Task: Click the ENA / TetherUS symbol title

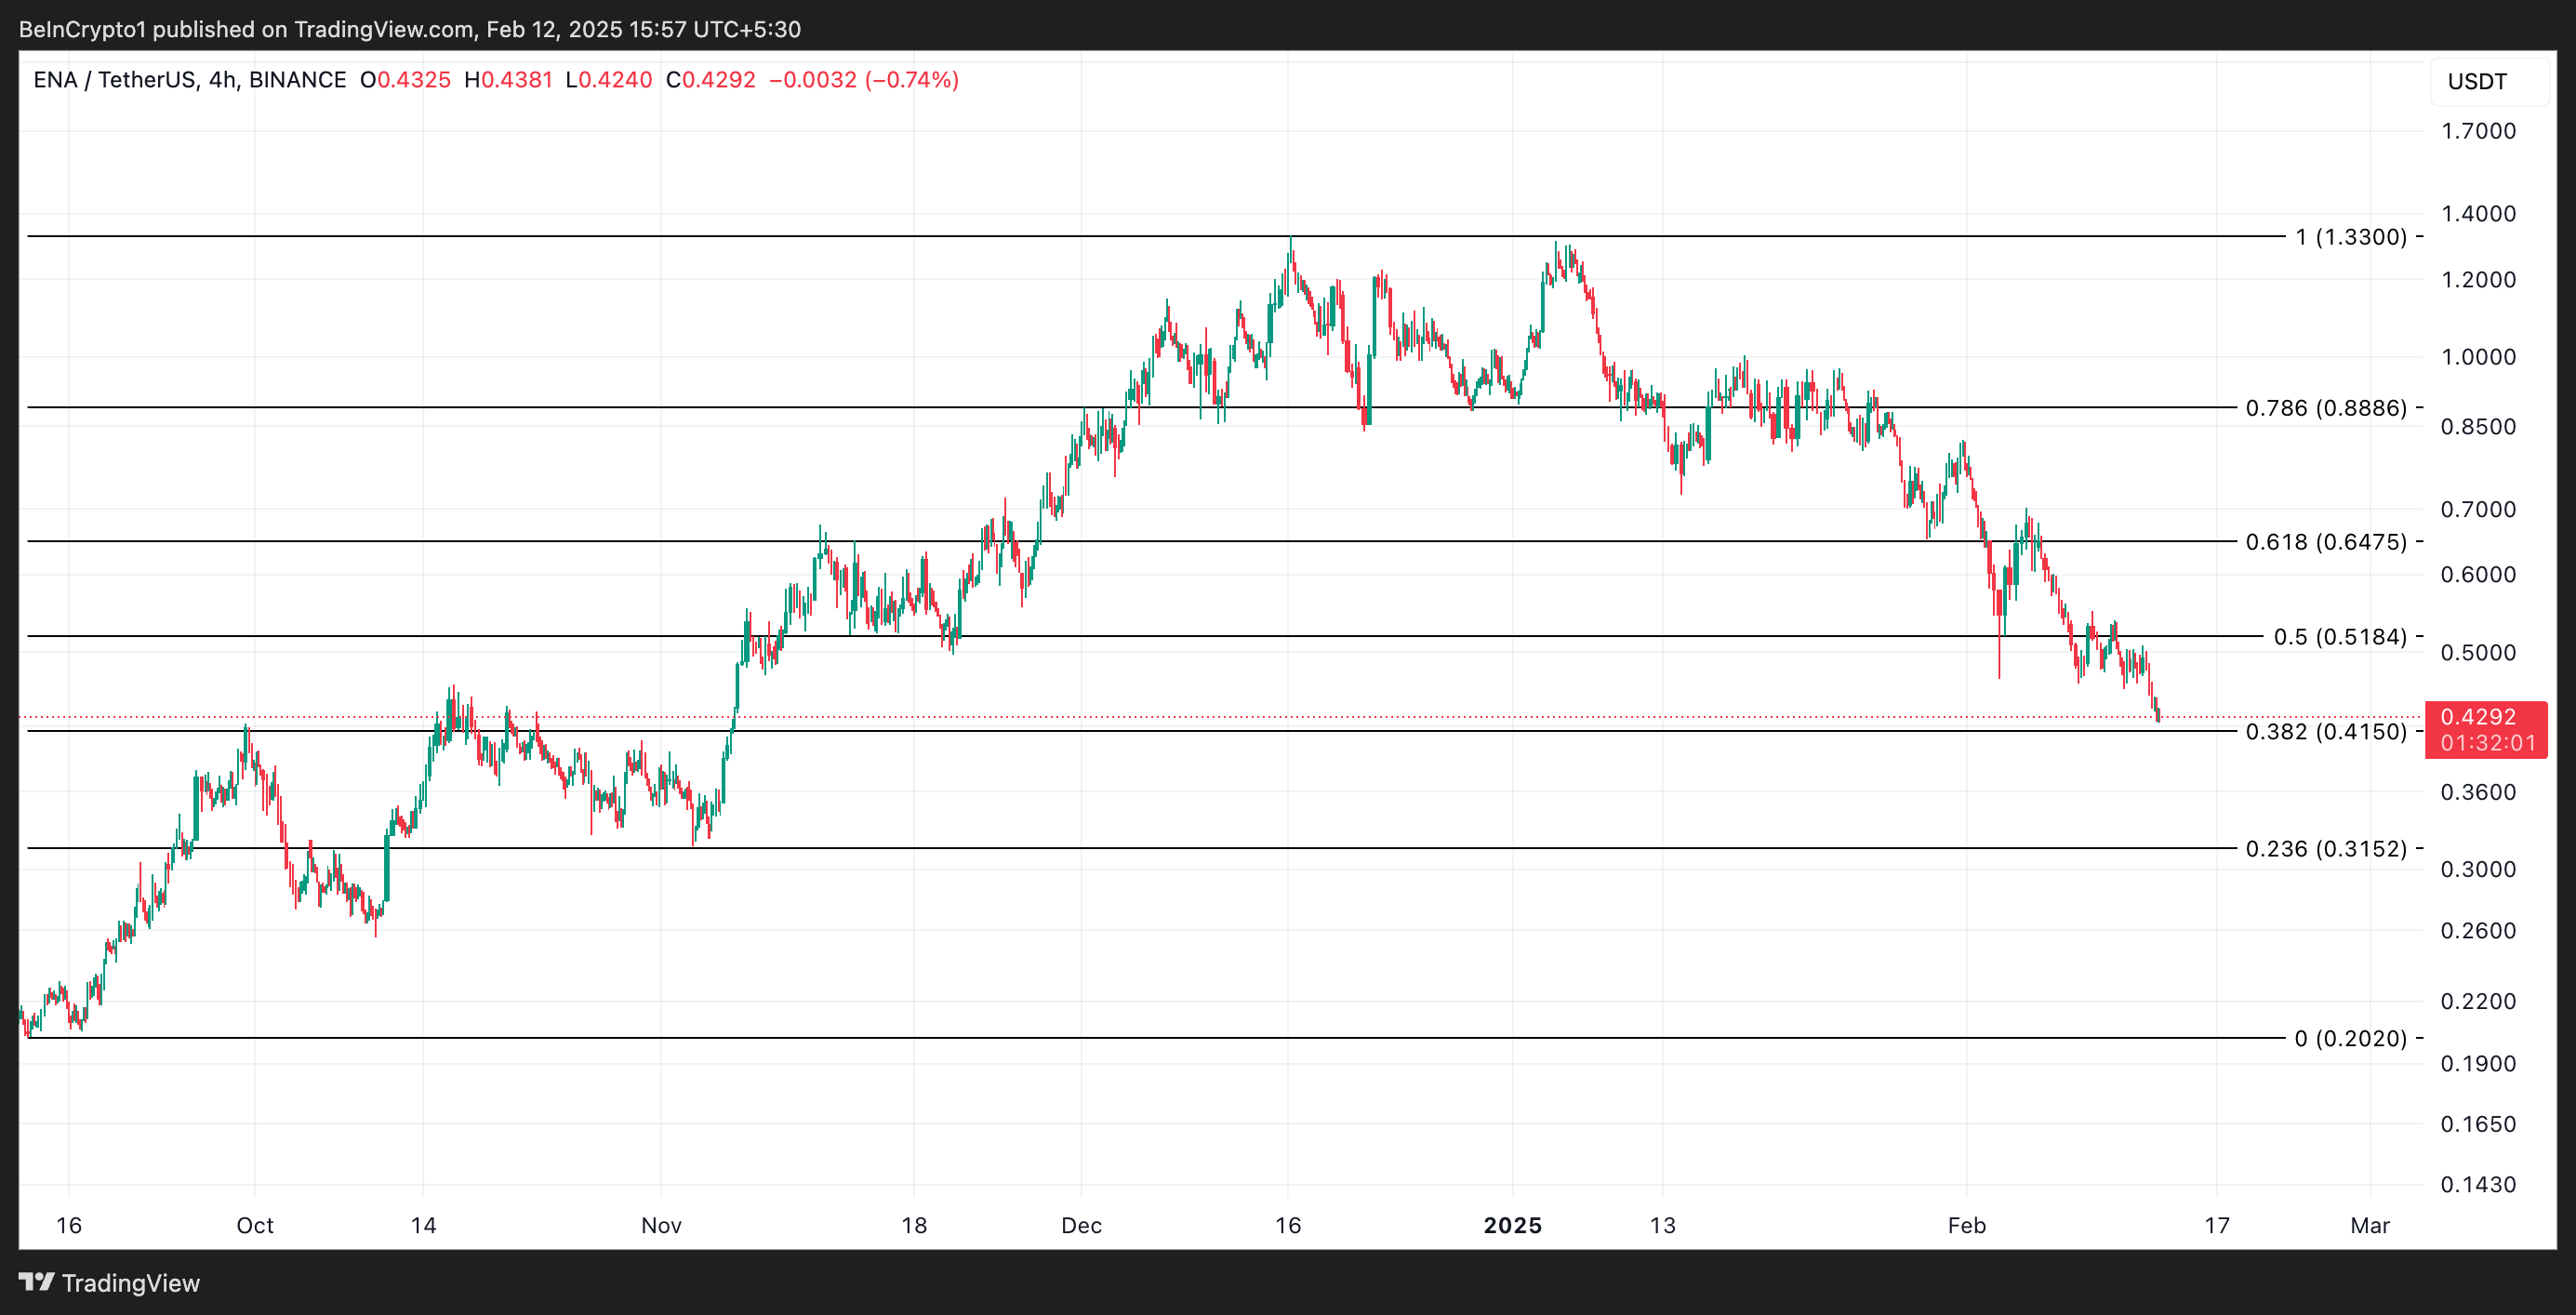Action: [x=113, y=80]
